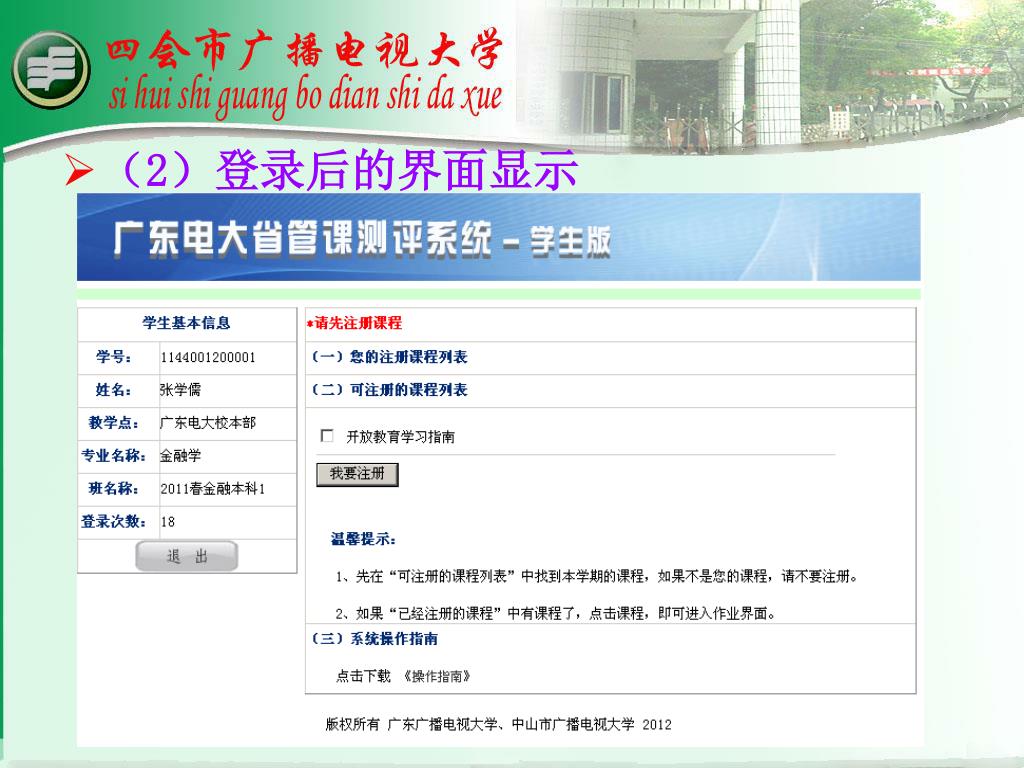Click the 广东电大省管课测评系统 banner

click(498, 237)
